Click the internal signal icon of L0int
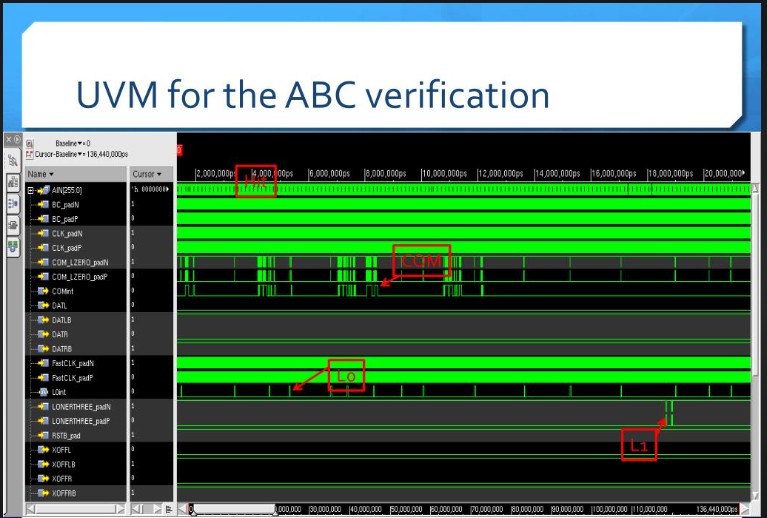Viewport: 767px width, 518px height. [44, 392]
